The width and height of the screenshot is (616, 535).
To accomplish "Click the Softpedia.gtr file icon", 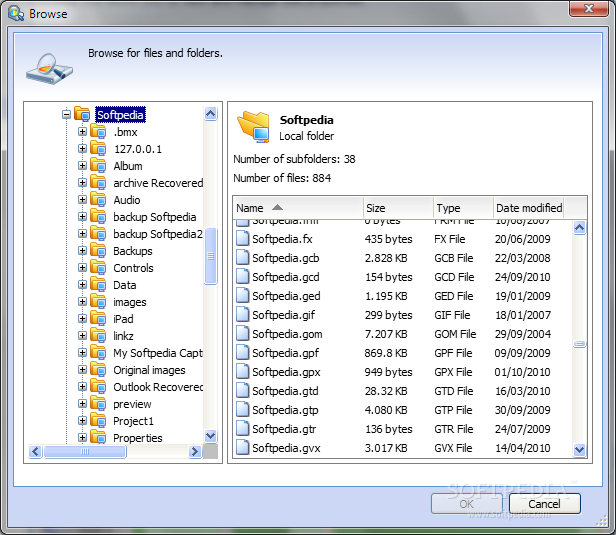I will 243,429.
